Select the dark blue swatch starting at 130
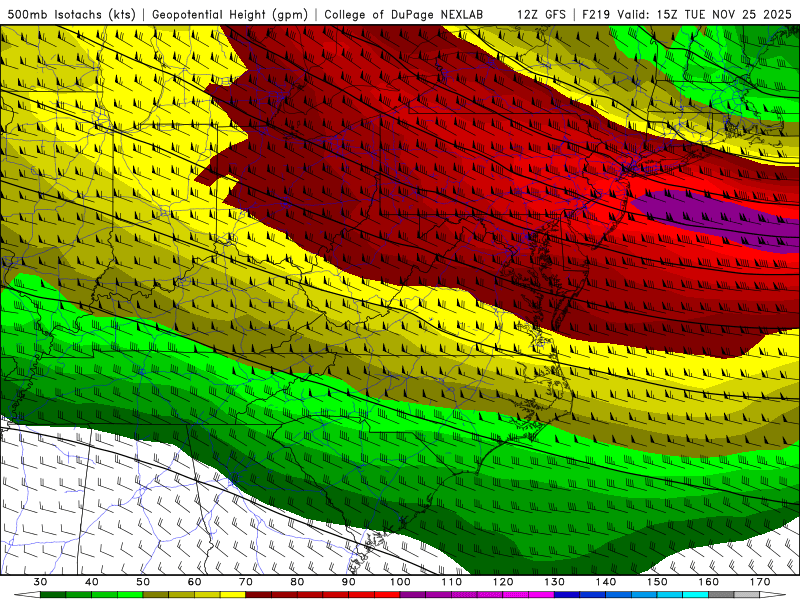The image size is (800, 600). (x=567, y=595)
